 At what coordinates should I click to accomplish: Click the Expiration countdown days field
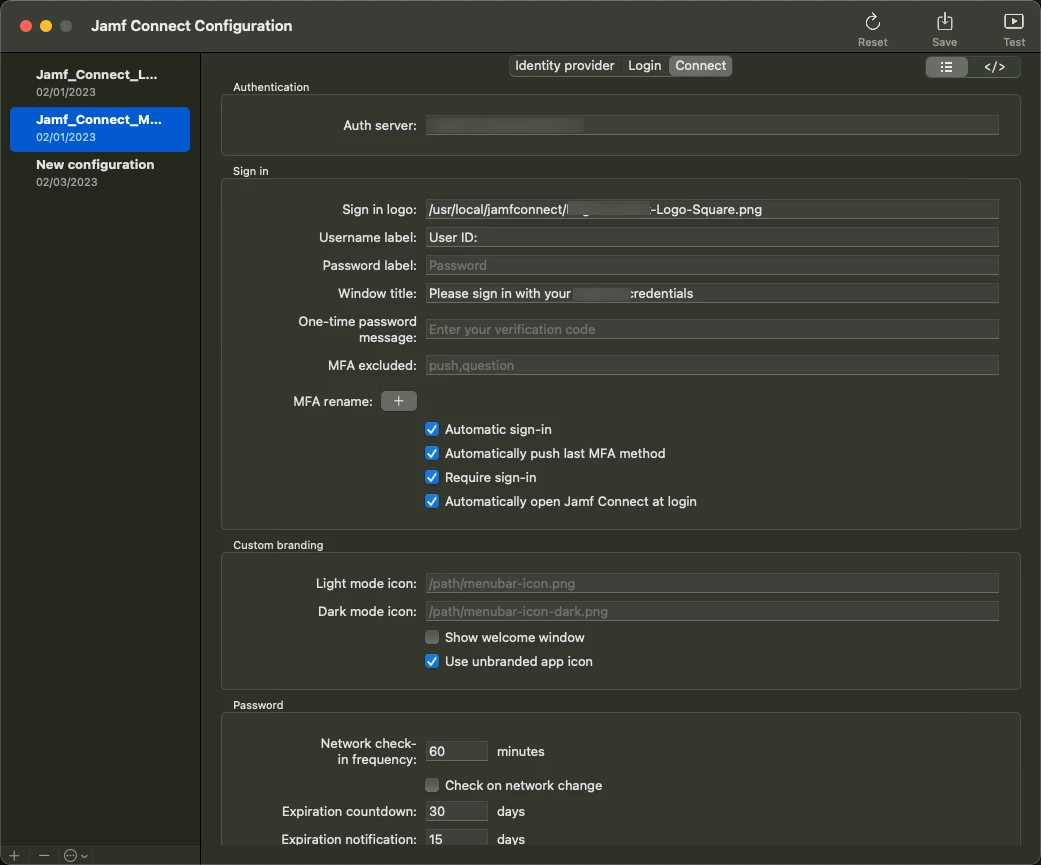456,811
